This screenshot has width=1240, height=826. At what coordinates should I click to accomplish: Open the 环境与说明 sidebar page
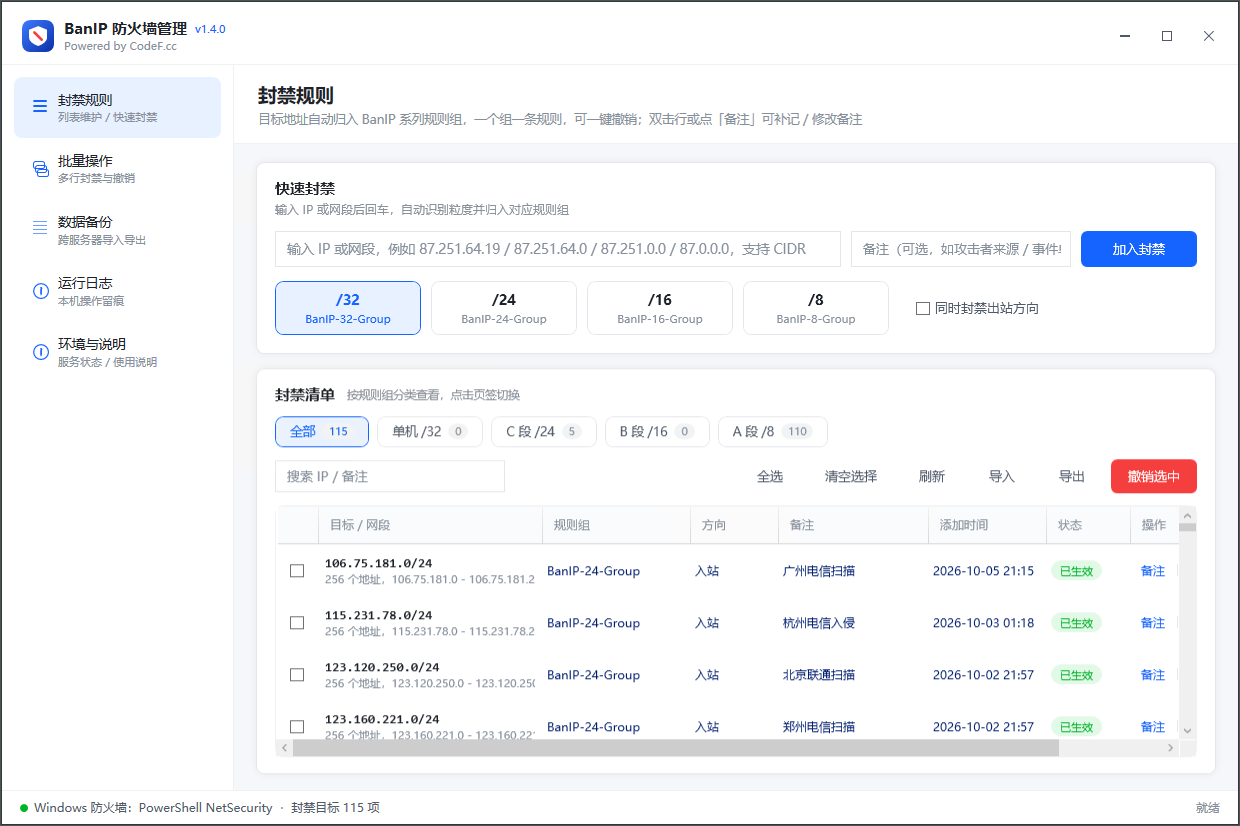coord(118,352)
